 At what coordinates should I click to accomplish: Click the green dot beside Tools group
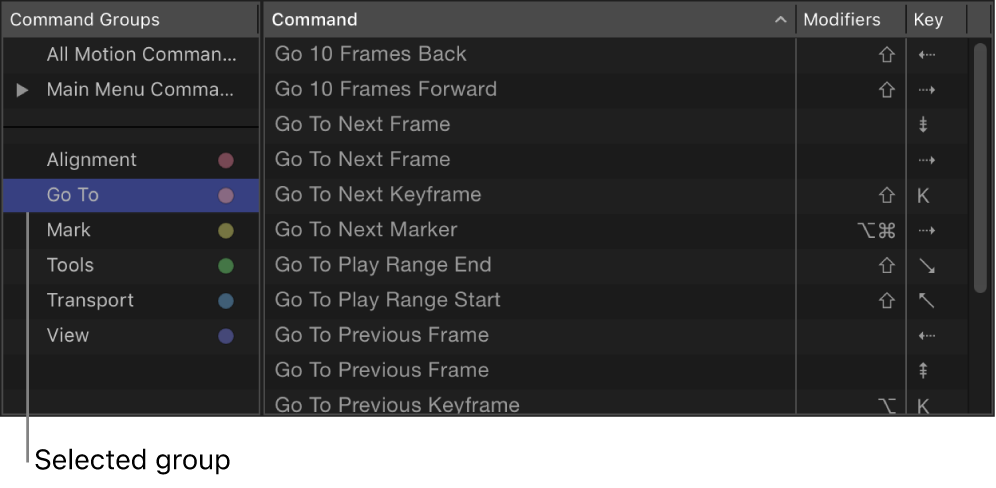click(226, 266)
